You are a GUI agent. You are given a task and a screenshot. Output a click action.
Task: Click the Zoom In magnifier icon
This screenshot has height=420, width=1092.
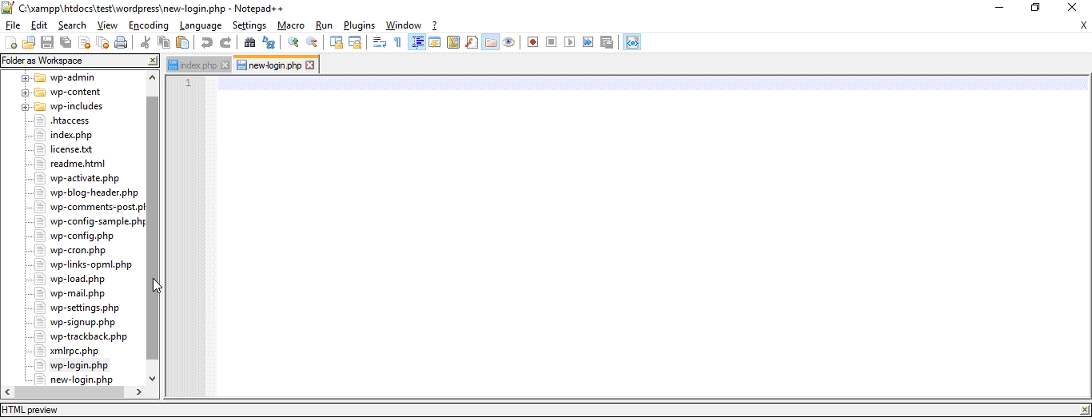click(293, 43)
